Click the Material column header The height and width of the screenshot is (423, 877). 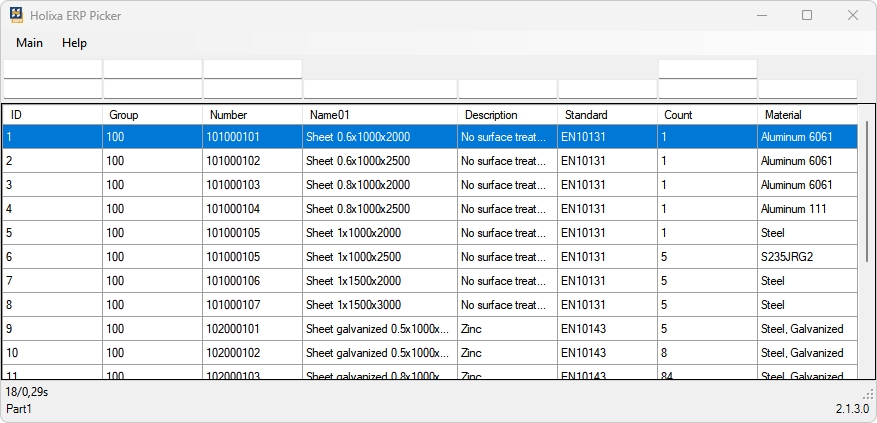pos(807,115)
